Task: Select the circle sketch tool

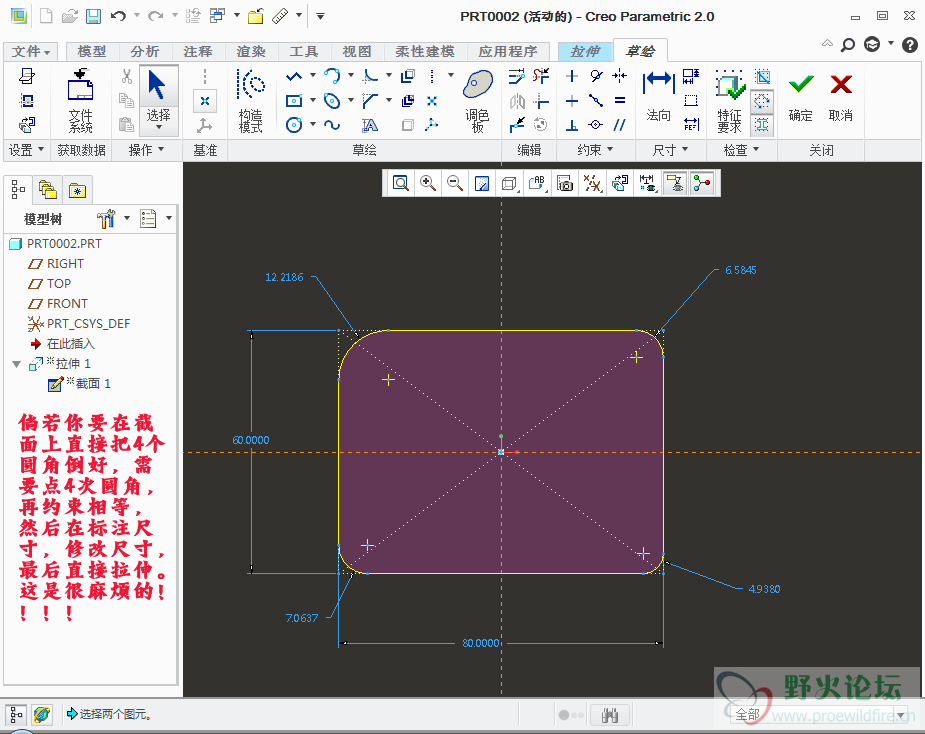Action: click(294, 125)
